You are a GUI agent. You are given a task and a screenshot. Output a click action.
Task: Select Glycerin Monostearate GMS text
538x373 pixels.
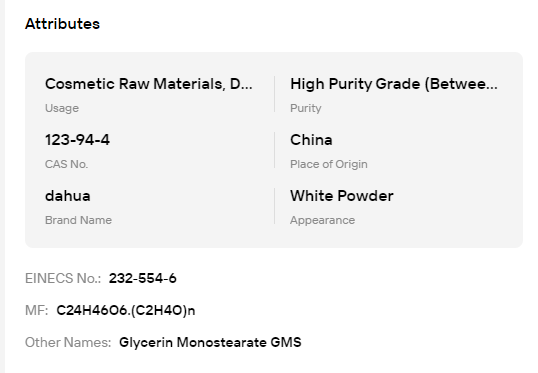click(x=210, y=342)
